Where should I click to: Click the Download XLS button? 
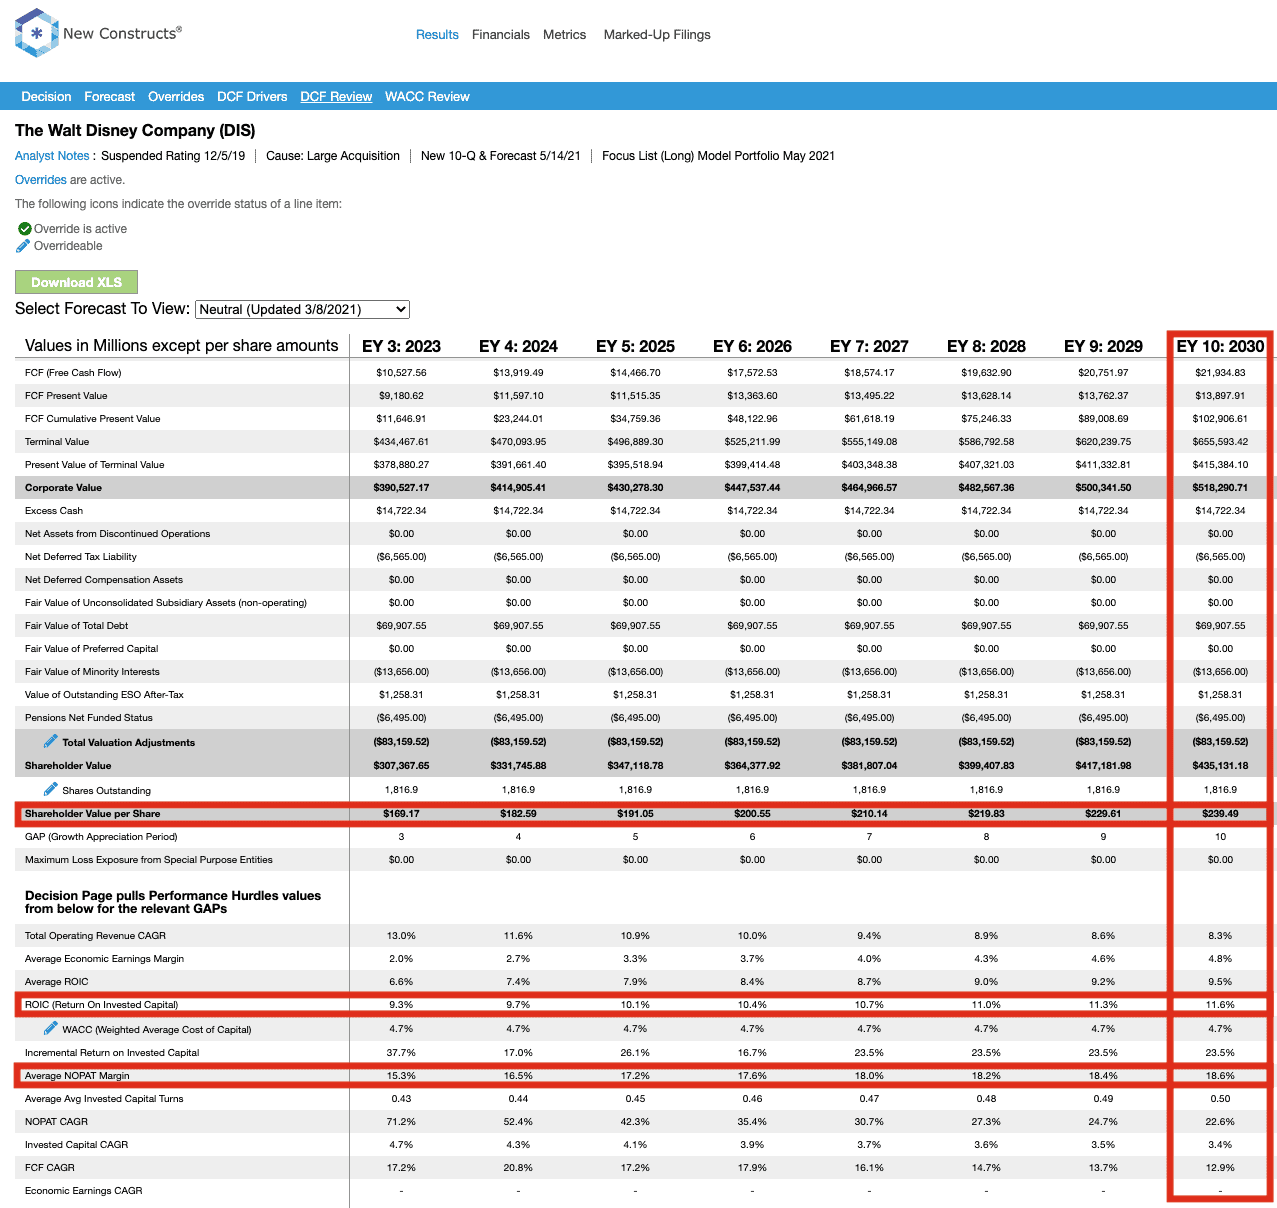click(x=76, y=282)
